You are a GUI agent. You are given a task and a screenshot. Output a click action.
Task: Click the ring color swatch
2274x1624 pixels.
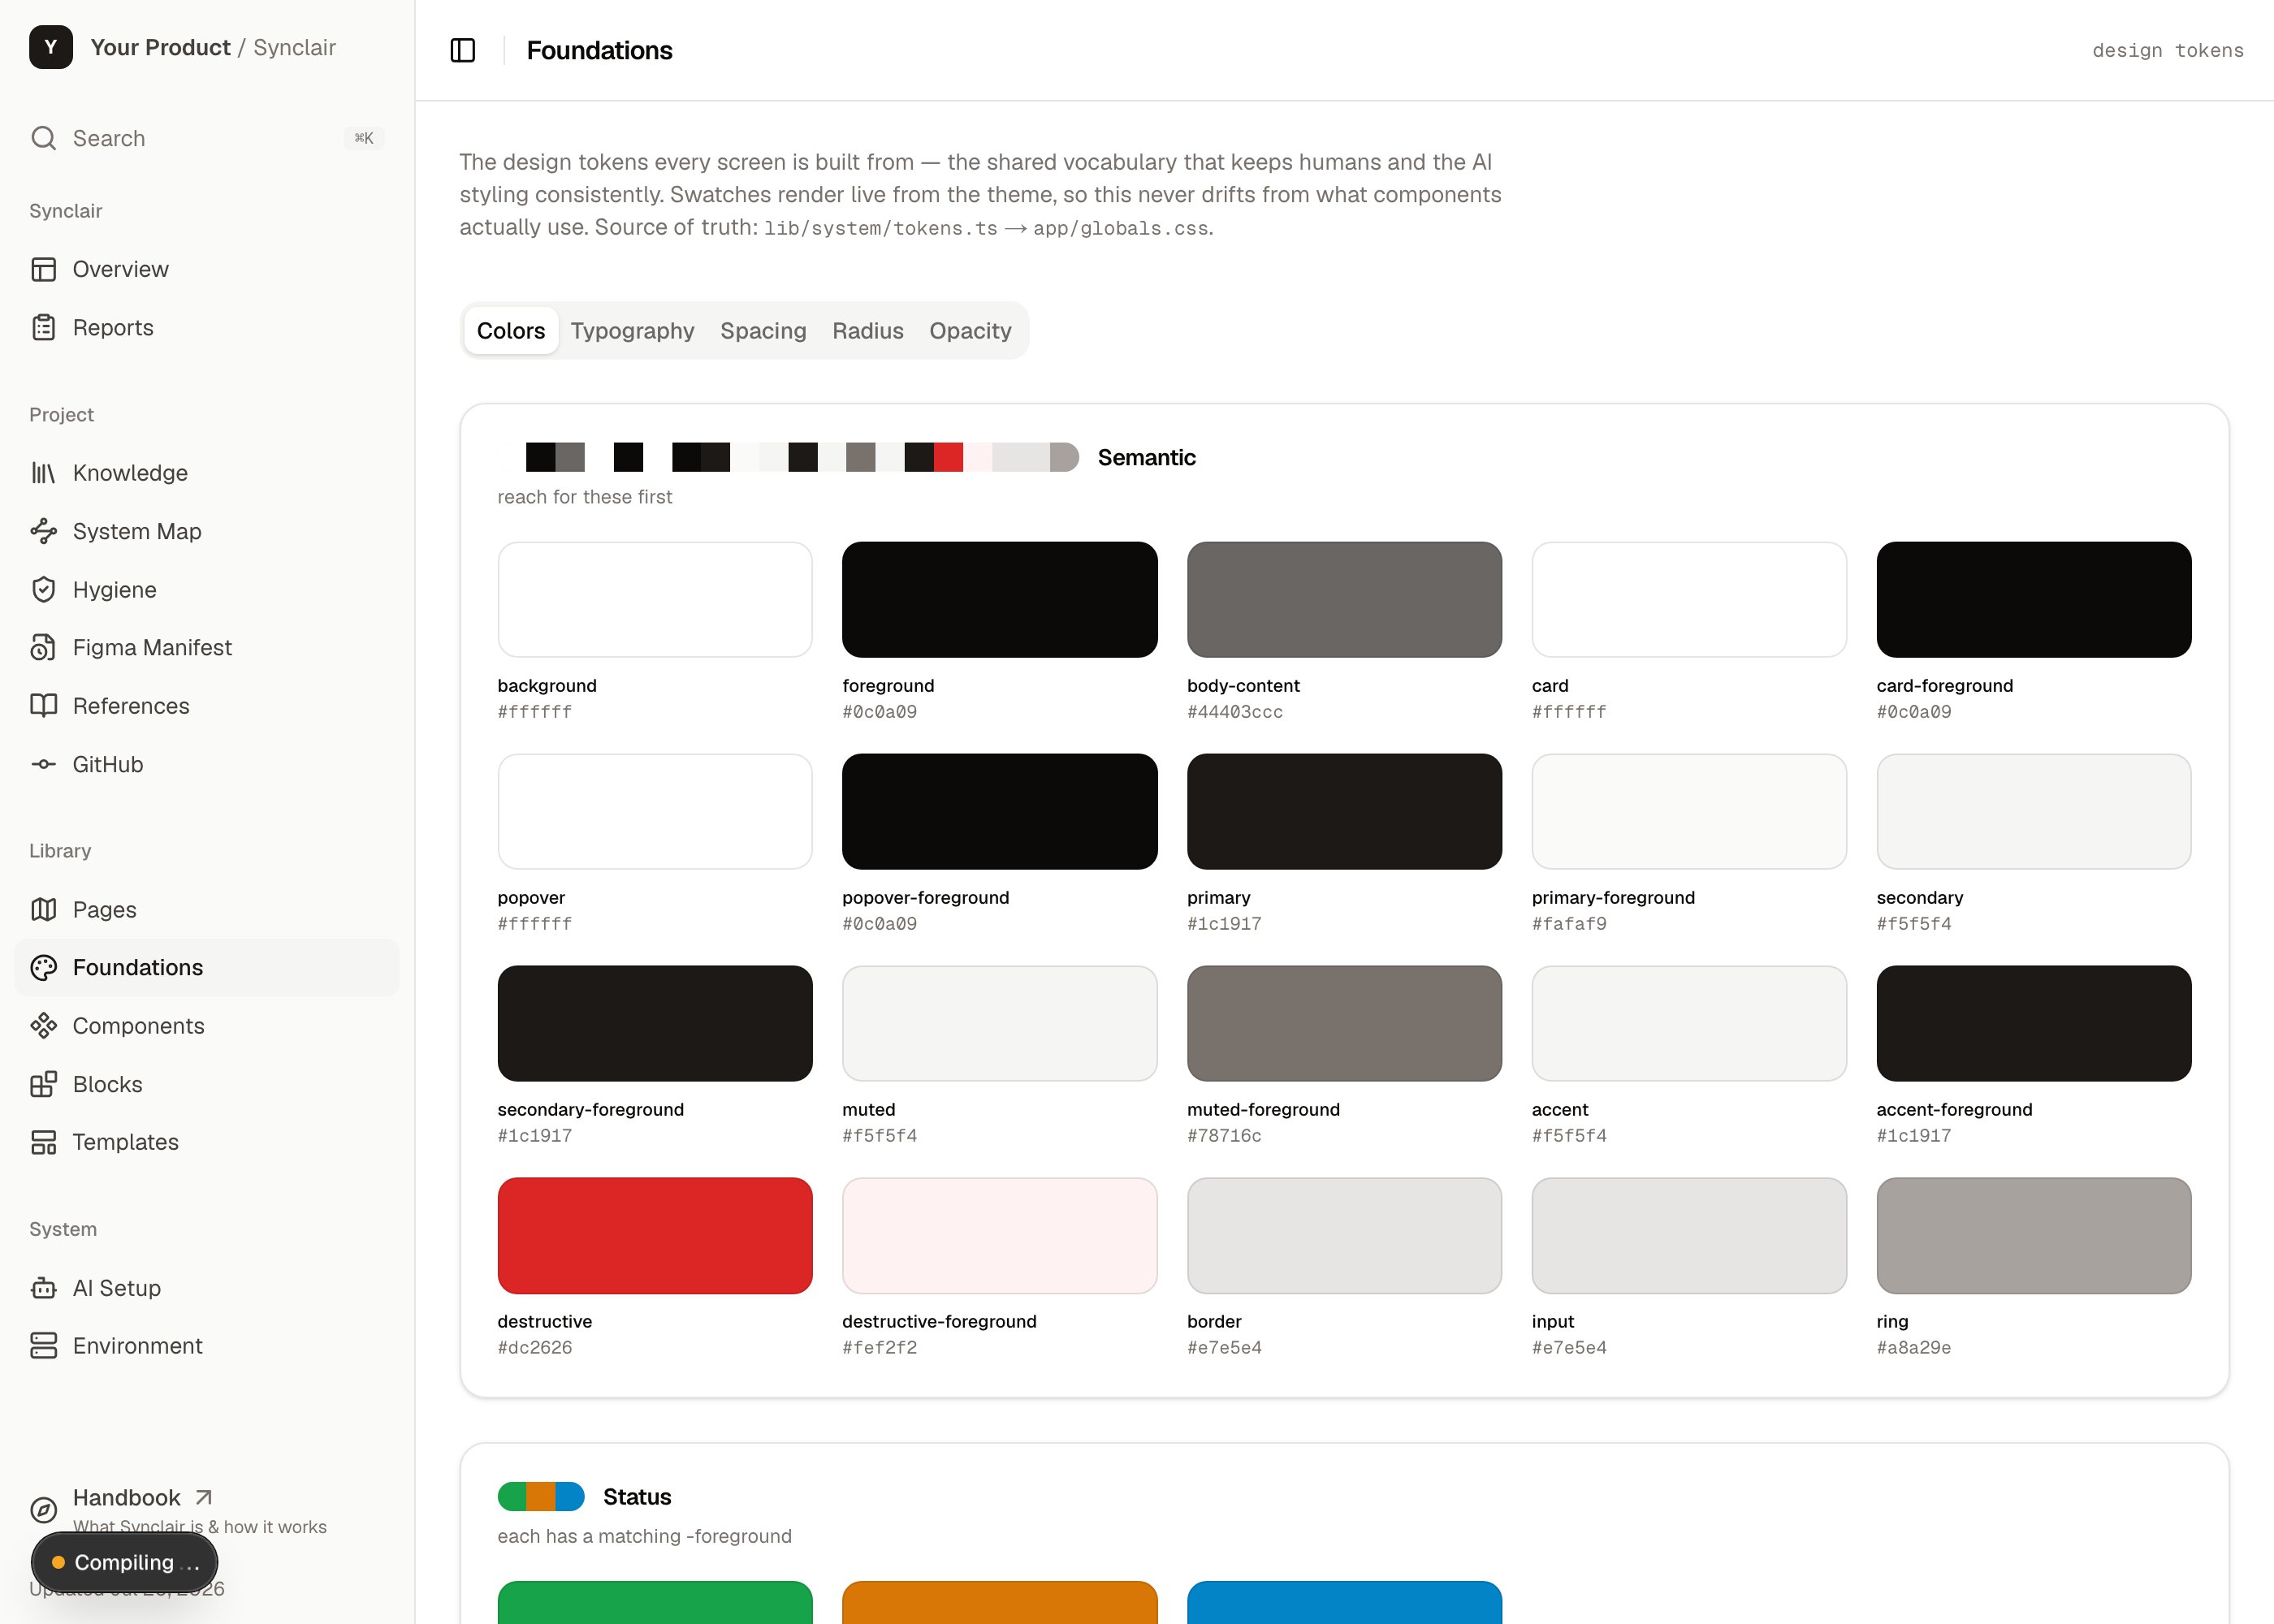(x=2033, y=1235)
